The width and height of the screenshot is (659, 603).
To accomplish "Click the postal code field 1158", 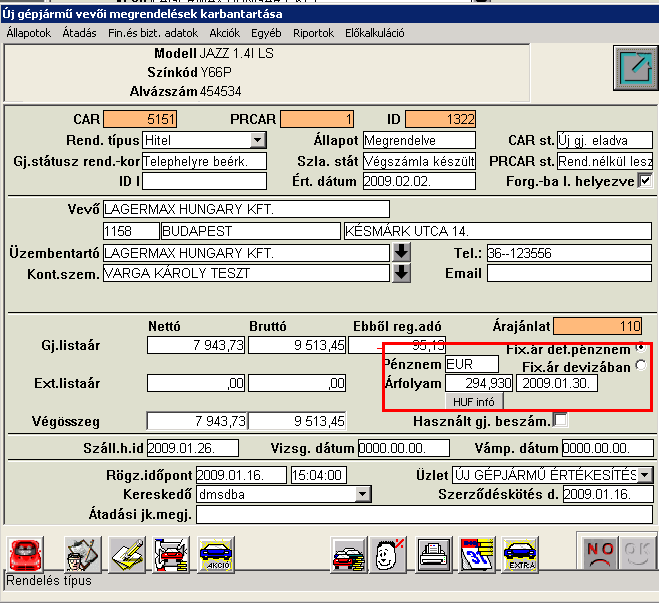I will click(131, 231).
